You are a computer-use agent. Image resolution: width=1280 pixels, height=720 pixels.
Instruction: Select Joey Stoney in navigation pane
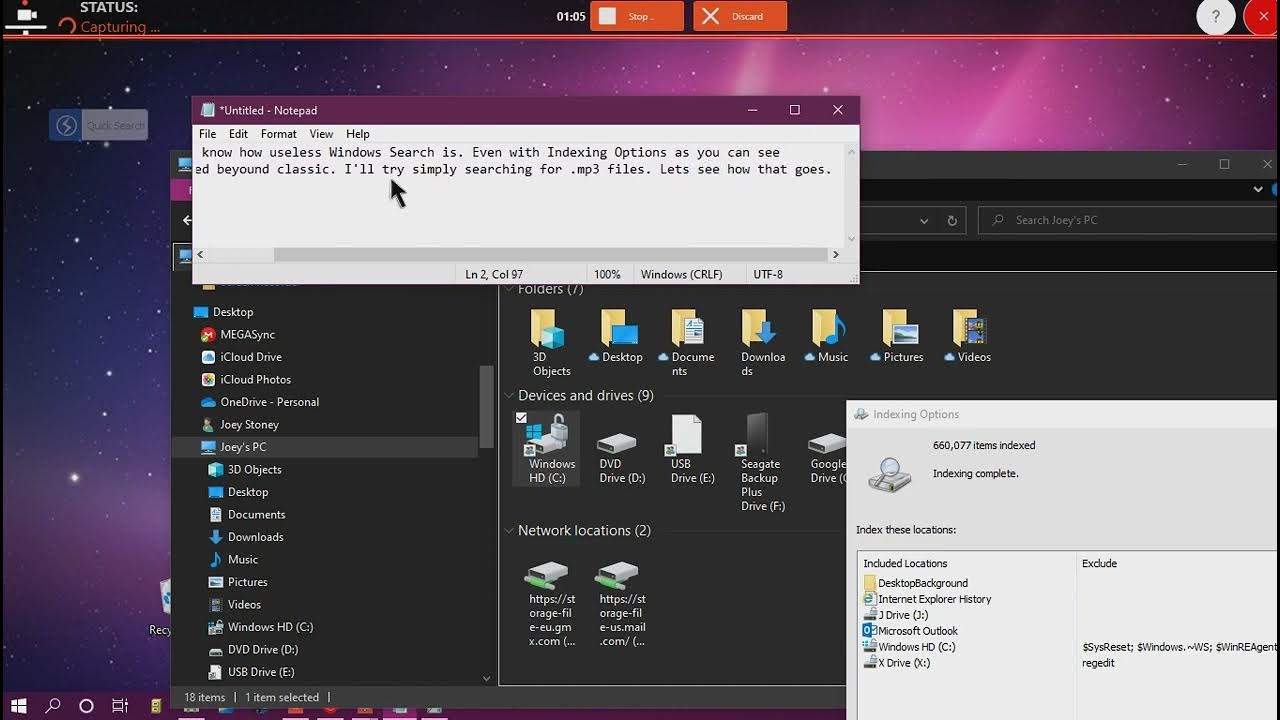point(240,425)
